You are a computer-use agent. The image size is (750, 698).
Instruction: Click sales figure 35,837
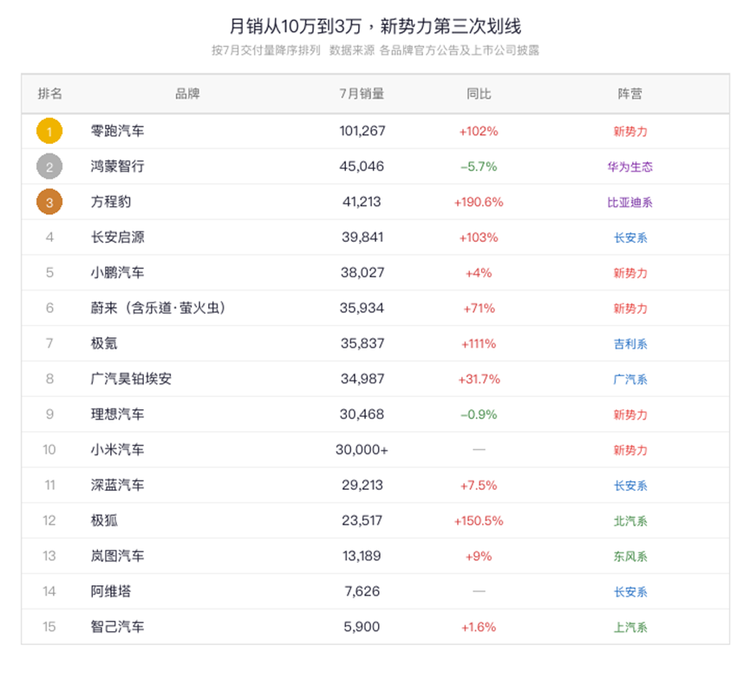coord(362,343)
